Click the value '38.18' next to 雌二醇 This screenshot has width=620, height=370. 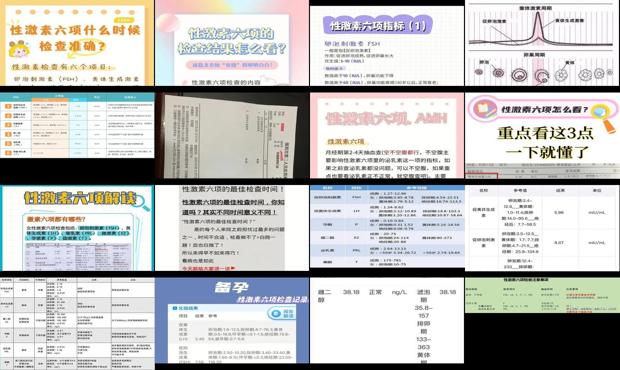(351, 292)
